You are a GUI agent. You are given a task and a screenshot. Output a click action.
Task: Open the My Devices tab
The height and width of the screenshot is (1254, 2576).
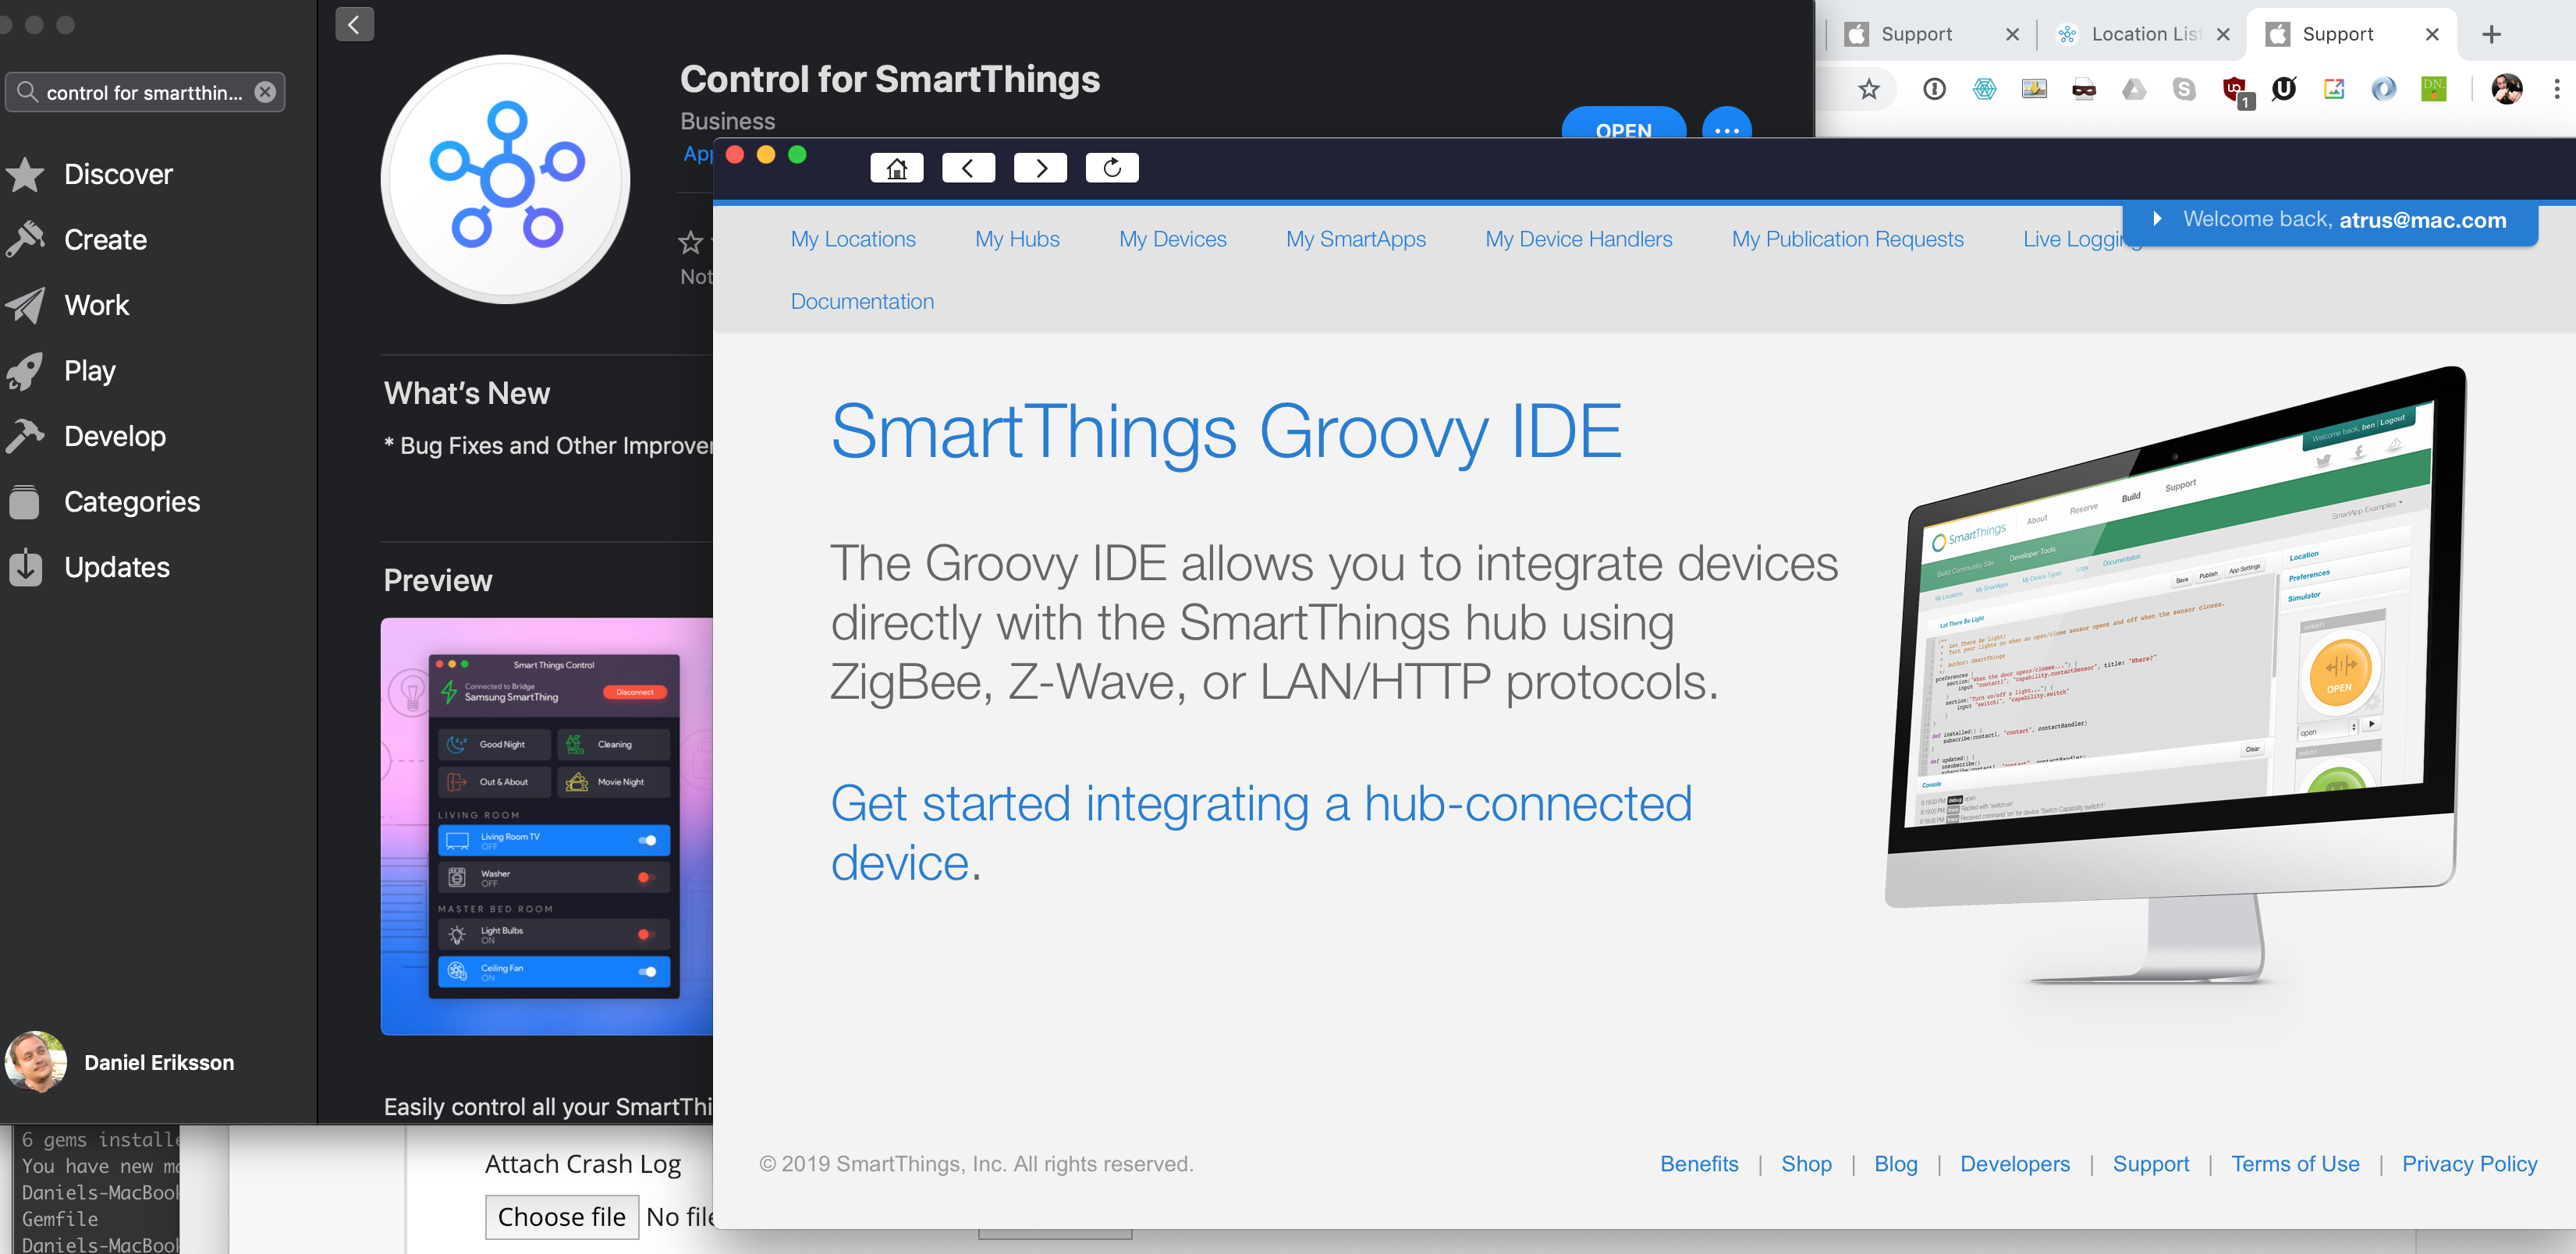(1173, 239)
